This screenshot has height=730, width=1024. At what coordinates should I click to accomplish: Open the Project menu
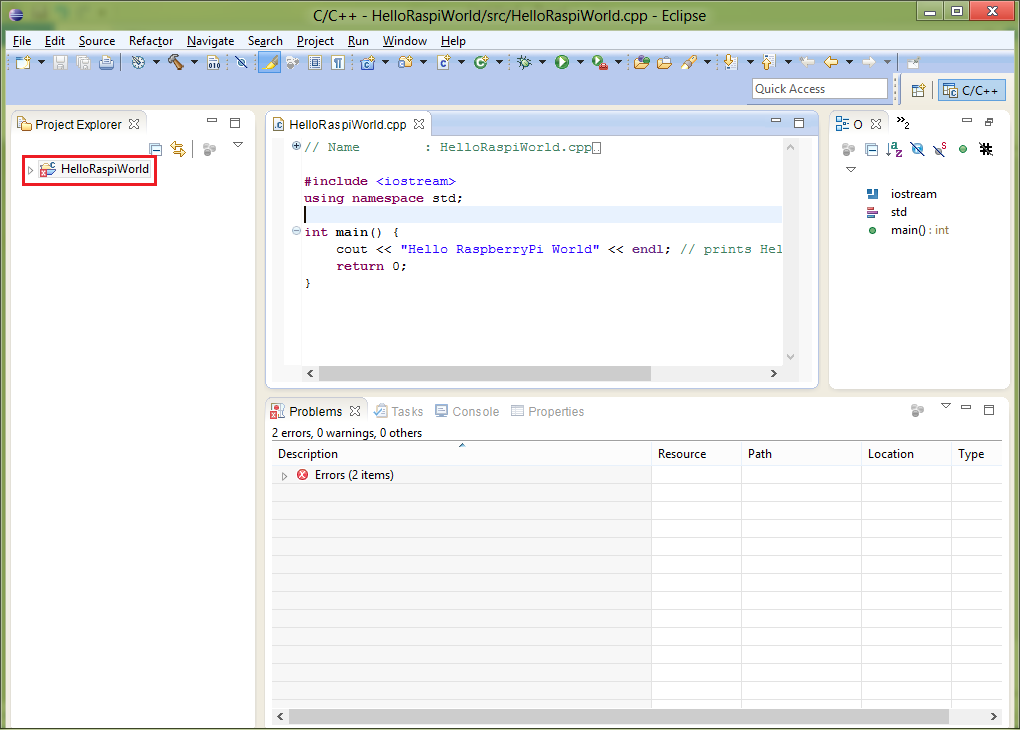(315, 41)
